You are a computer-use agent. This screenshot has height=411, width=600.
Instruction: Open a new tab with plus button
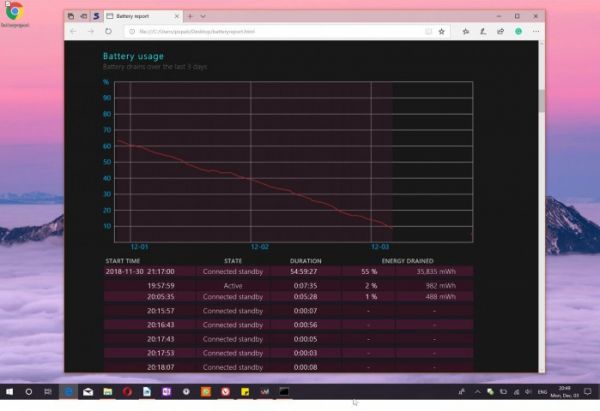click(190, 16)
